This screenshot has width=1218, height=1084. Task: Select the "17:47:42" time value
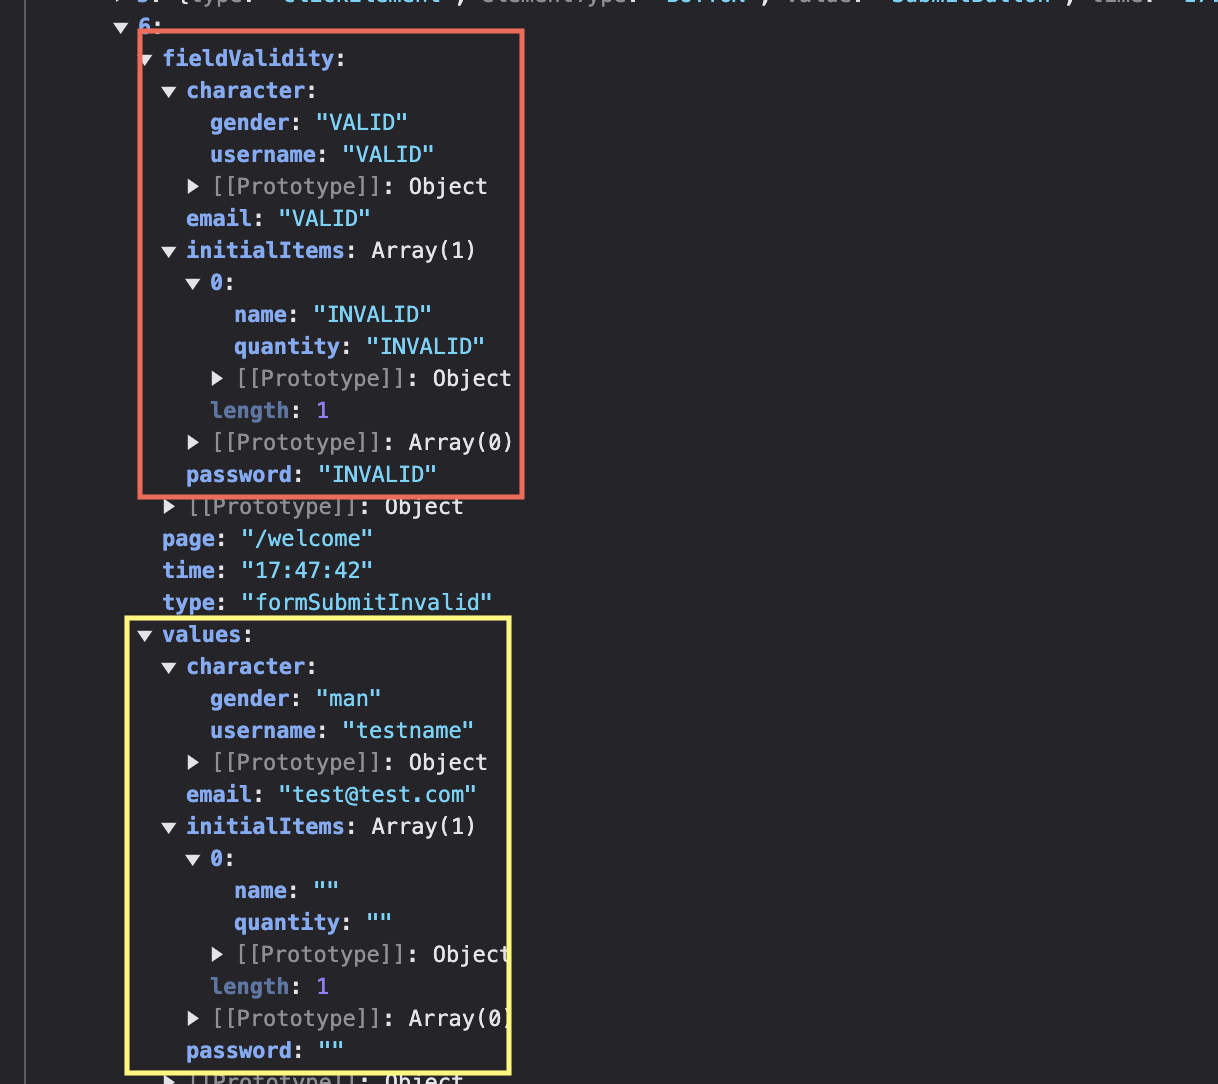[307, 571]
